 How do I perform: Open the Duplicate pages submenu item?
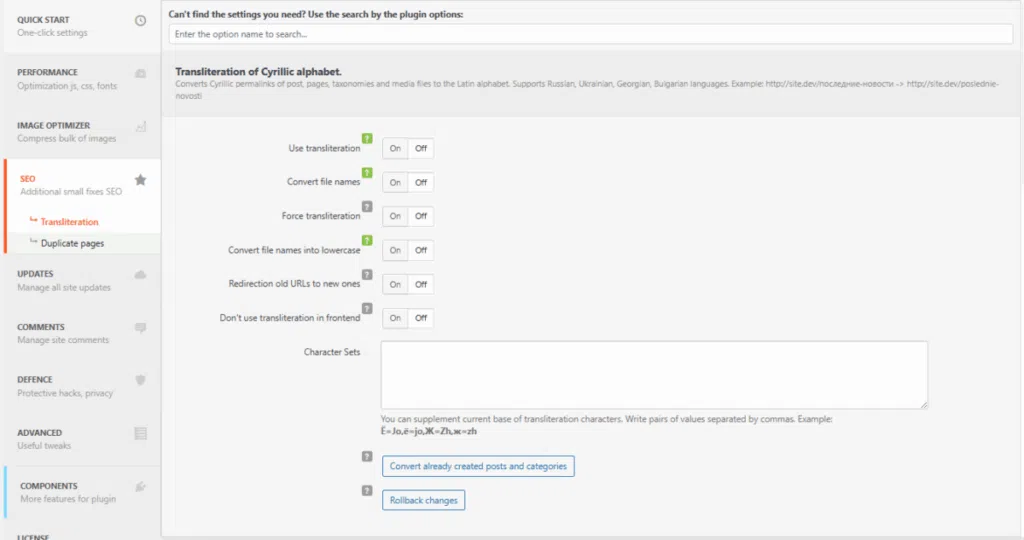(72, 243)
